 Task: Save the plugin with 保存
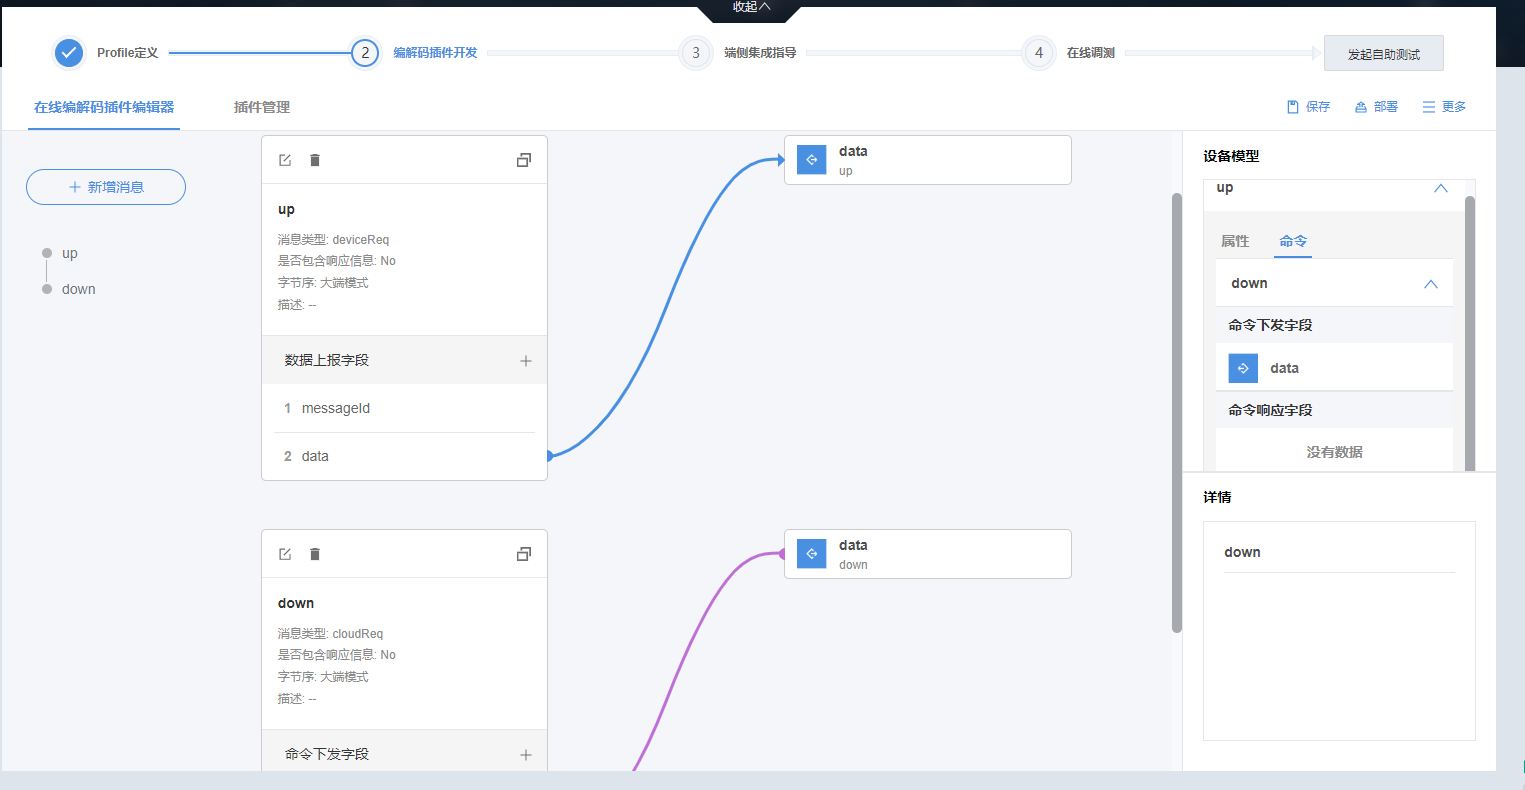coord(1308,107)
